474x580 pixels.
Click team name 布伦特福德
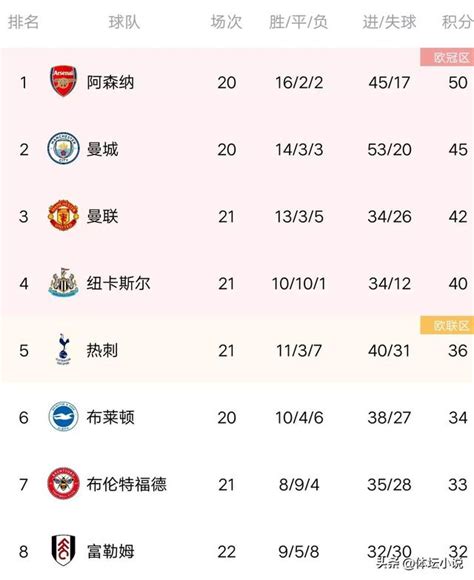click(127, 484)
